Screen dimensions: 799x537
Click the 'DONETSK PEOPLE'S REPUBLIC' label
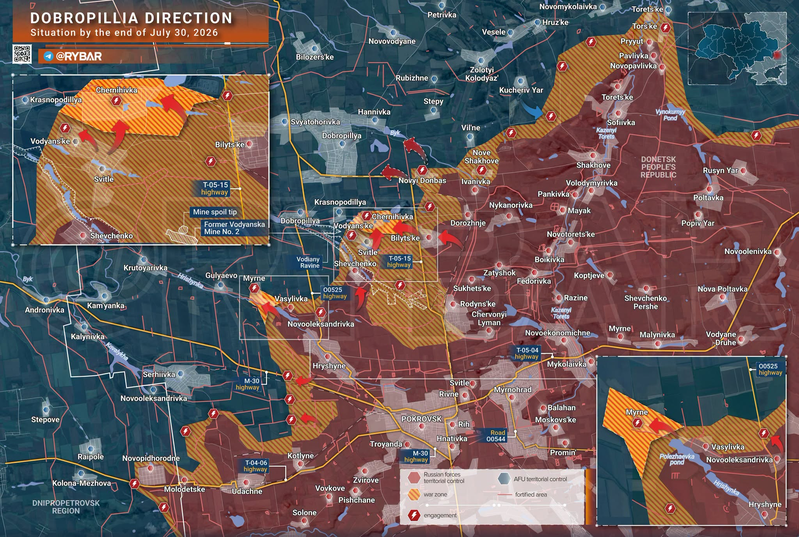(658, 167)
